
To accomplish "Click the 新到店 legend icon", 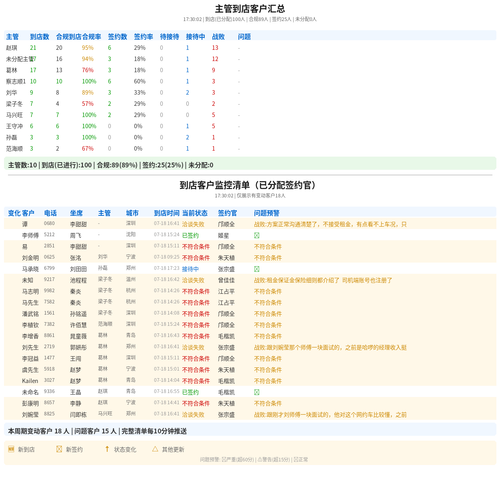I will tap(11, 449).
